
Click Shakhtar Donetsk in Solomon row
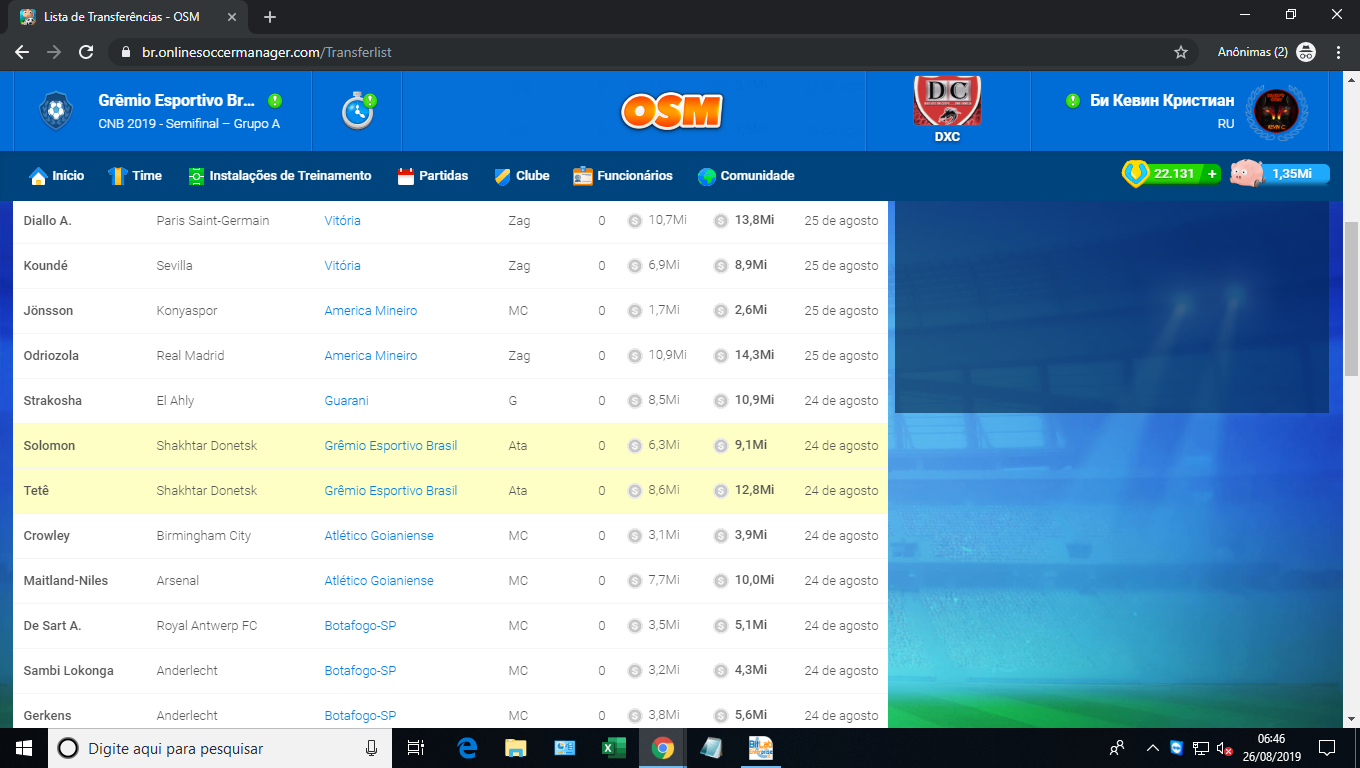[x=207, y=445]
